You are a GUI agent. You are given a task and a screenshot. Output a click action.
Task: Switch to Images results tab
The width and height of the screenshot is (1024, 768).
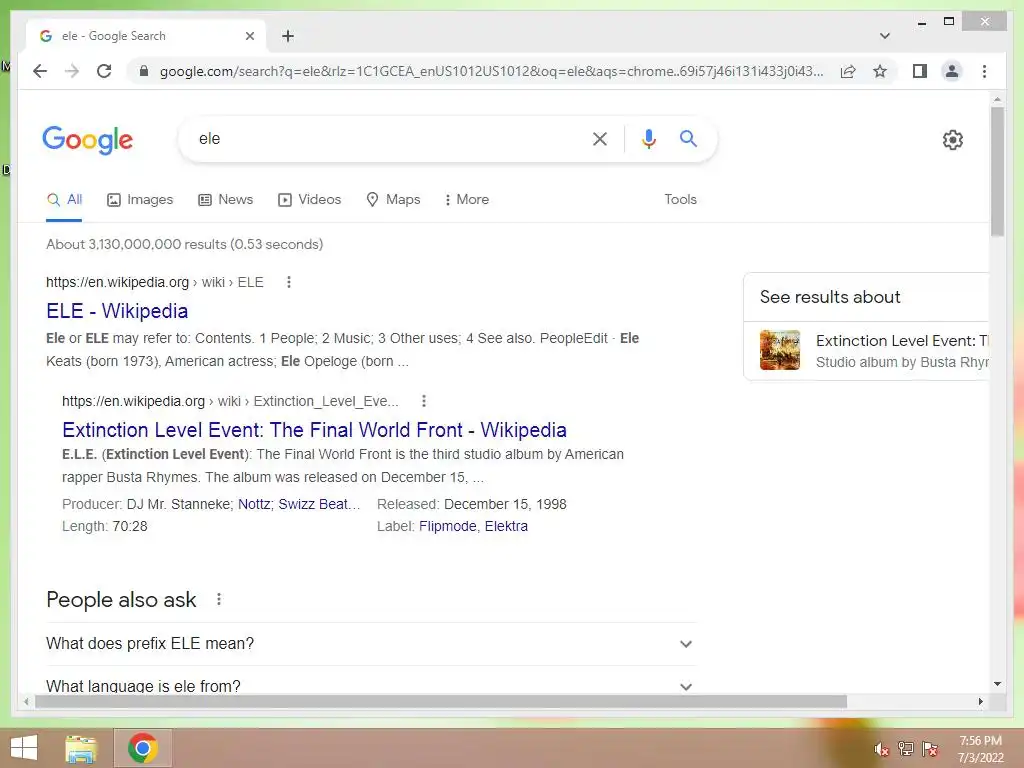pos(140,200)
